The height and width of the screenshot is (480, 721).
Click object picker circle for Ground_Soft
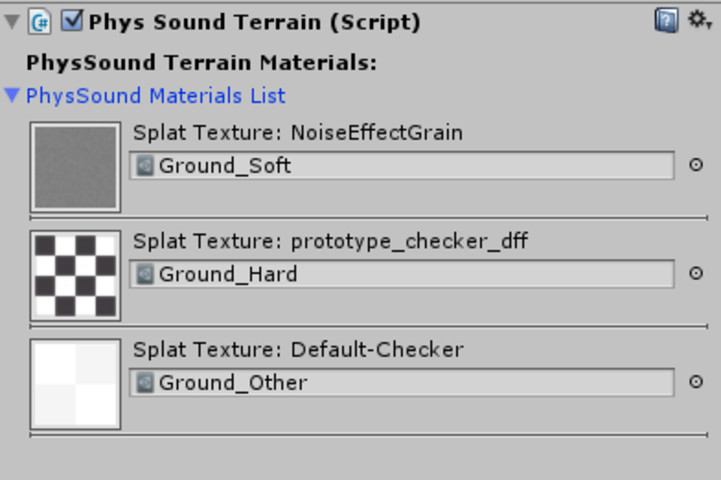(x=697, y=165)
